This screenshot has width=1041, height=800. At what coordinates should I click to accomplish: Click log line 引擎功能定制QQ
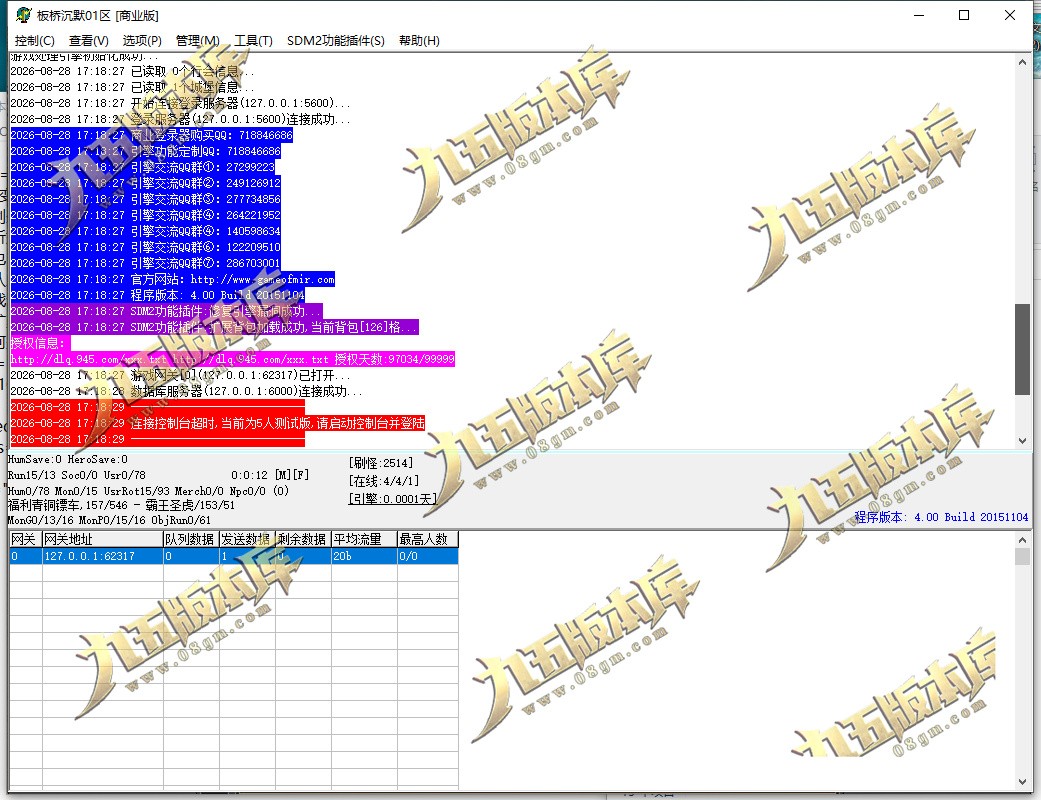145,151
